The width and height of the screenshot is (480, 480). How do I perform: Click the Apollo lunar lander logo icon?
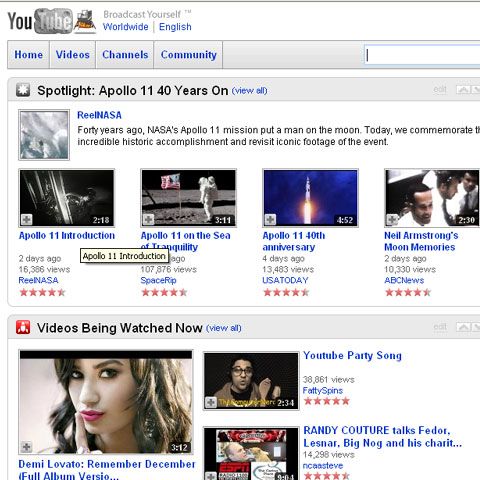(85, 22)
